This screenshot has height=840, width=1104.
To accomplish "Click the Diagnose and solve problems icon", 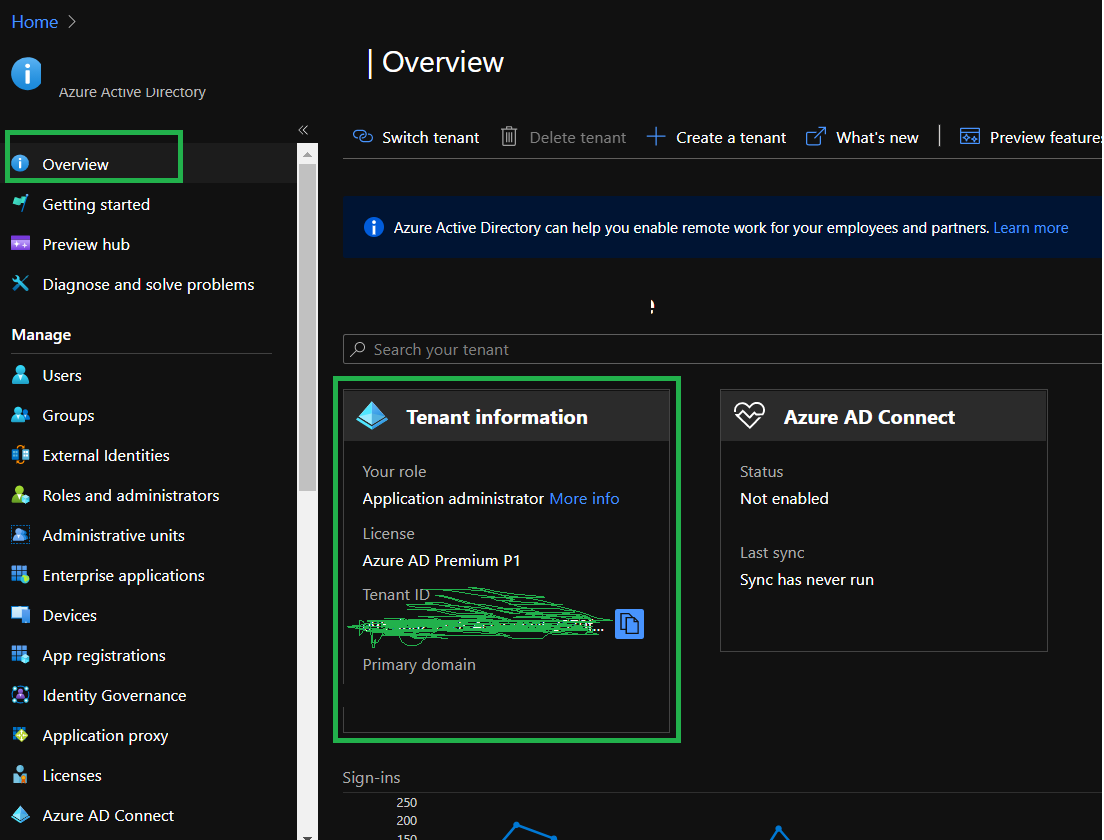I will pos(21,284).
